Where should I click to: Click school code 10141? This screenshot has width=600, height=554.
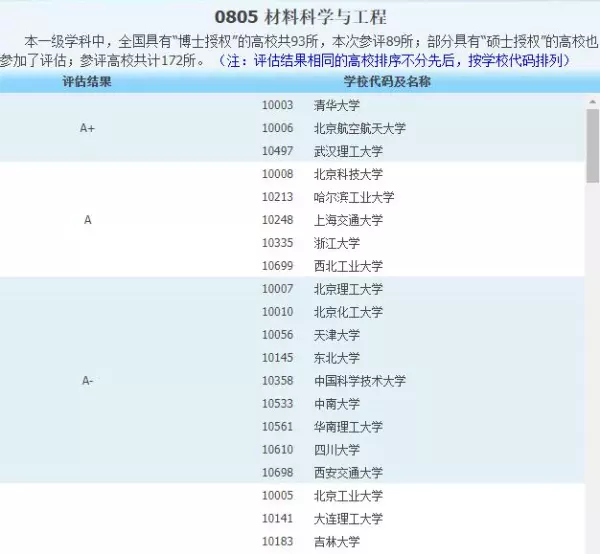click(x=277, y=518)
